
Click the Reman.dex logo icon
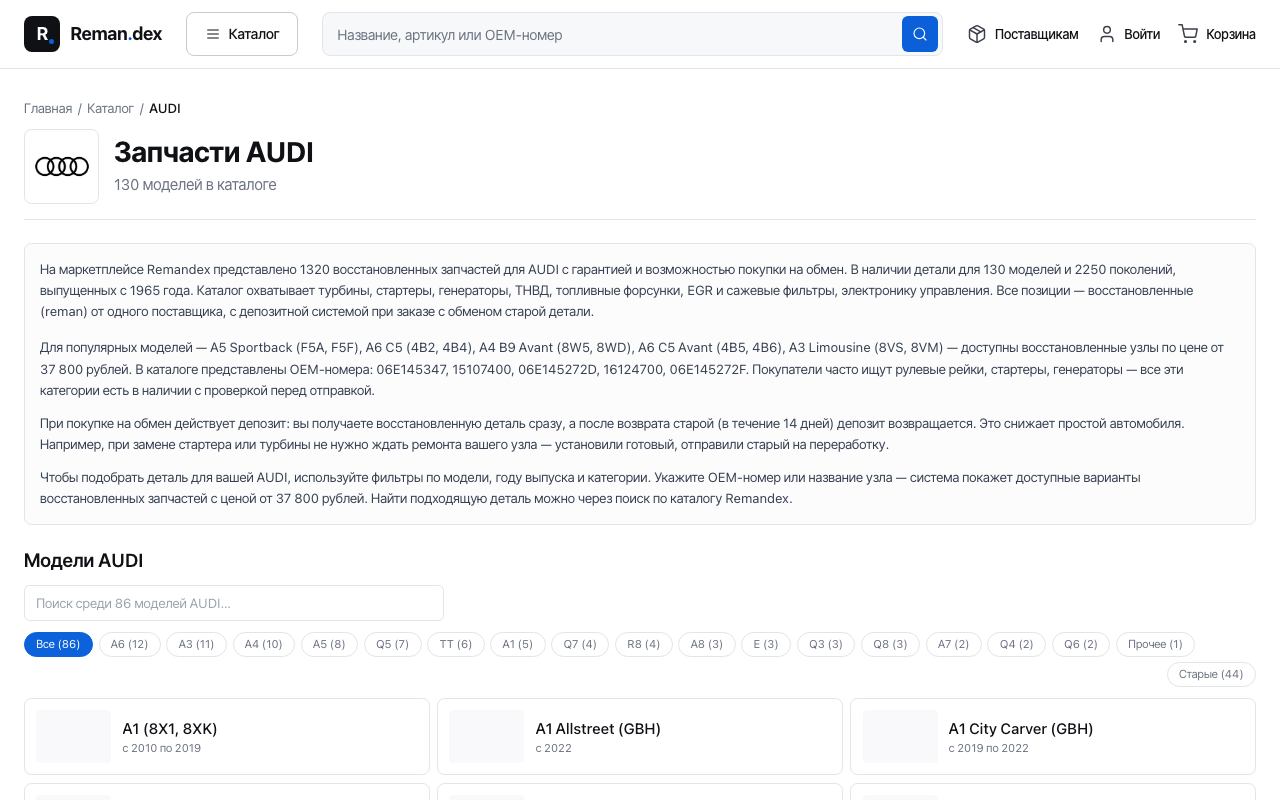click(x=42, y=34)
